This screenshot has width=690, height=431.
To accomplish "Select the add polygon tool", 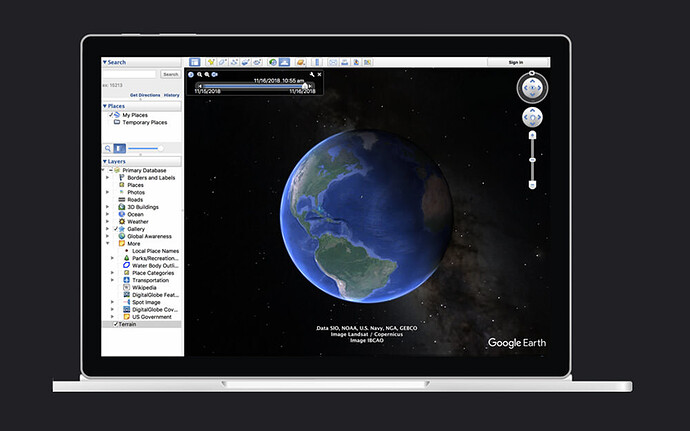I will click(x=223, y=62).
